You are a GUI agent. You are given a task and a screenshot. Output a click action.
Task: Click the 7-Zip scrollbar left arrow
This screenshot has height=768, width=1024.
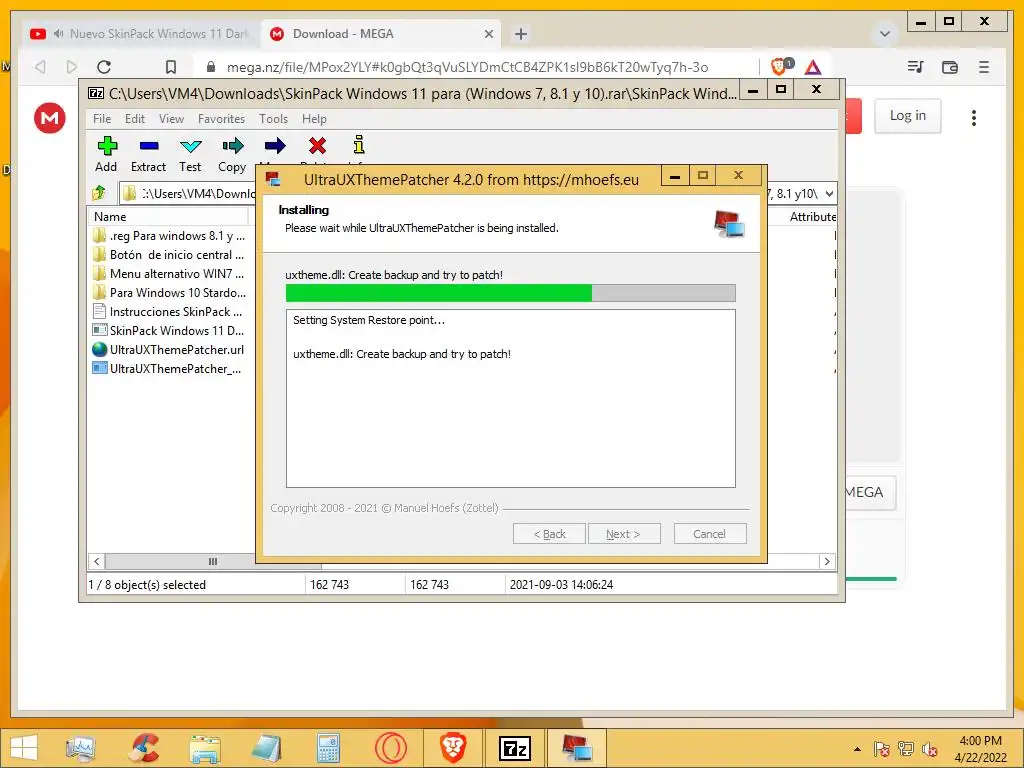pyautogui.click(x=97, y=561)
